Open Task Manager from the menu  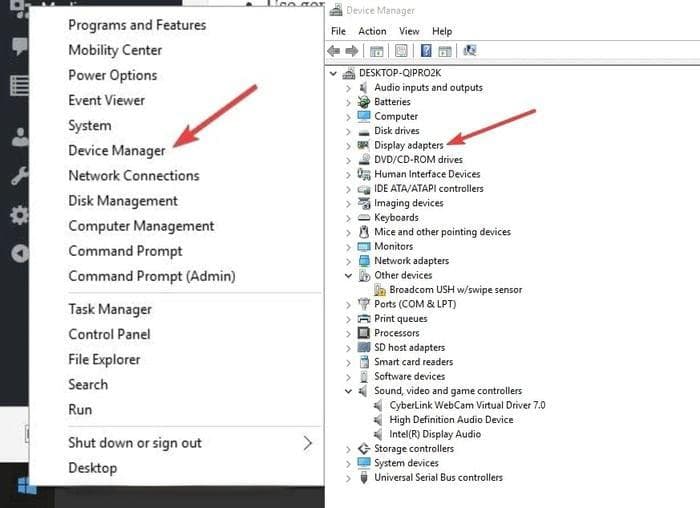click(110, 309)
